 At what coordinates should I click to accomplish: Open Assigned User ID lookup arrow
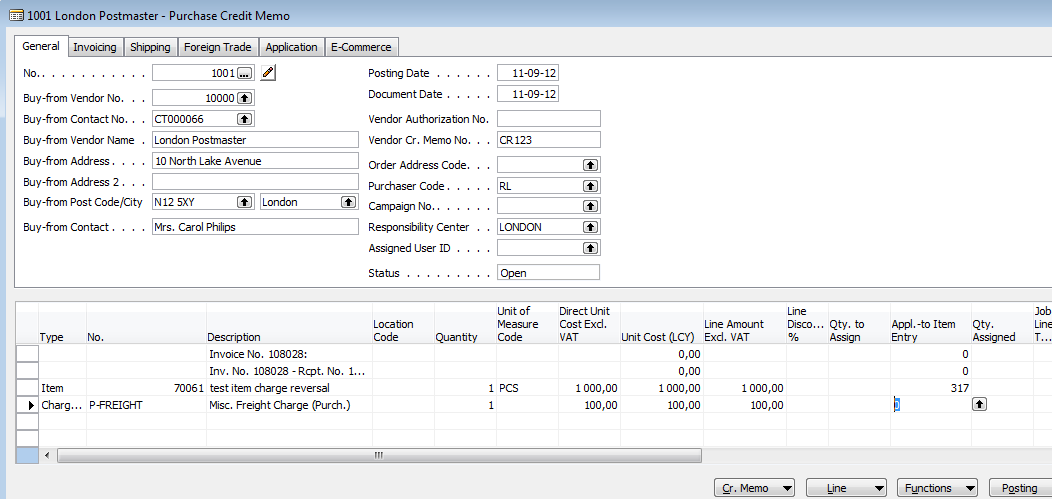590,248
